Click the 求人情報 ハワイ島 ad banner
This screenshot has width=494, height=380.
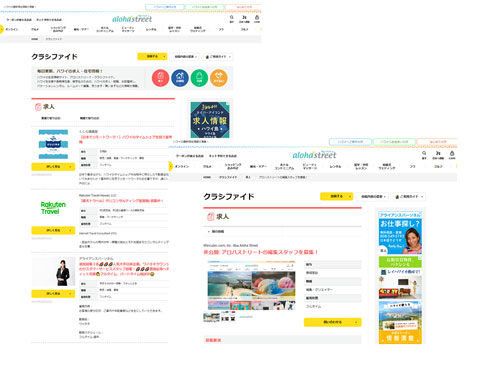pyautogui.click(x=210, y=120)
